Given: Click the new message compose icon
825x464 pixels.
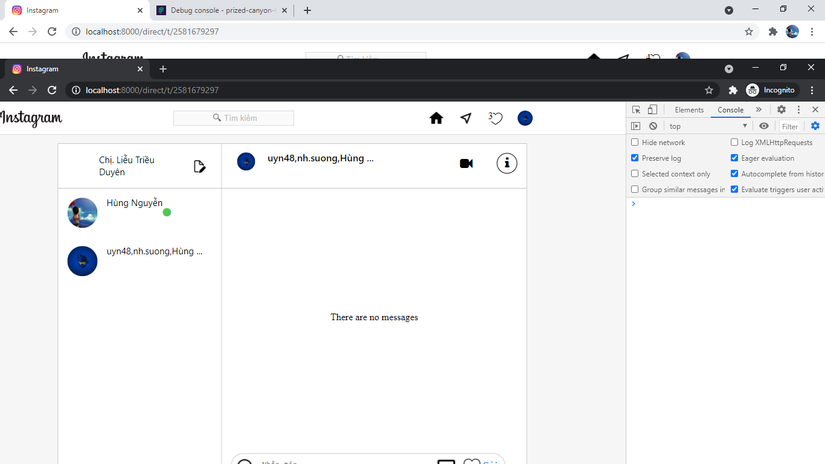Looking at the screenshot, I should point(199,166).
